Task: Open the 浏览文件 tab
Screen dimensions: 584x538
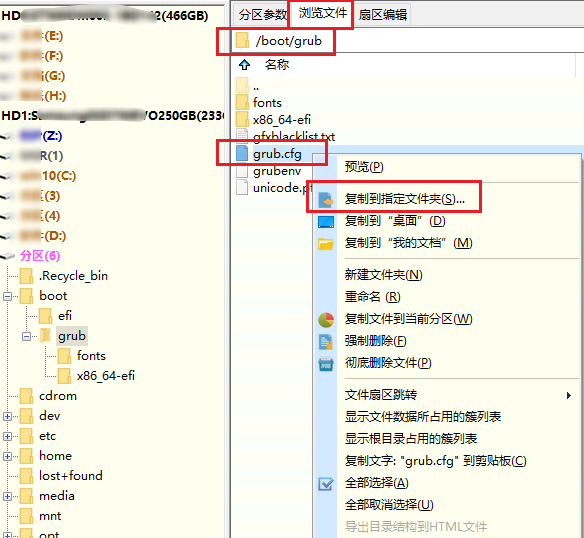Action: [322, 13]
